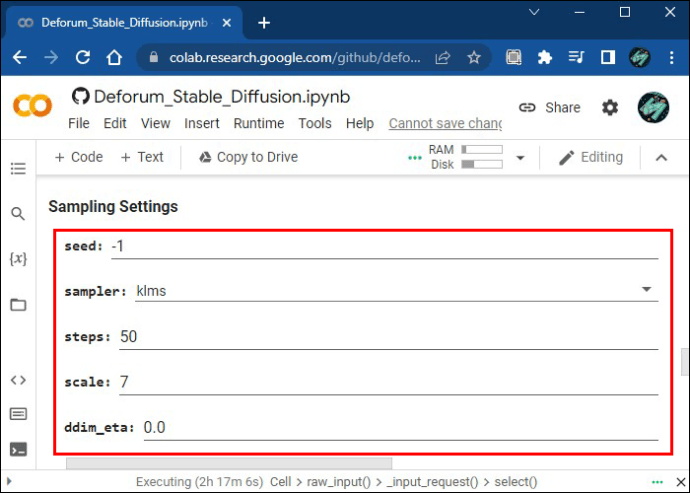690x493 pixels.
Task: Open the Editing mode selector
Action: [x=591, y=157]
